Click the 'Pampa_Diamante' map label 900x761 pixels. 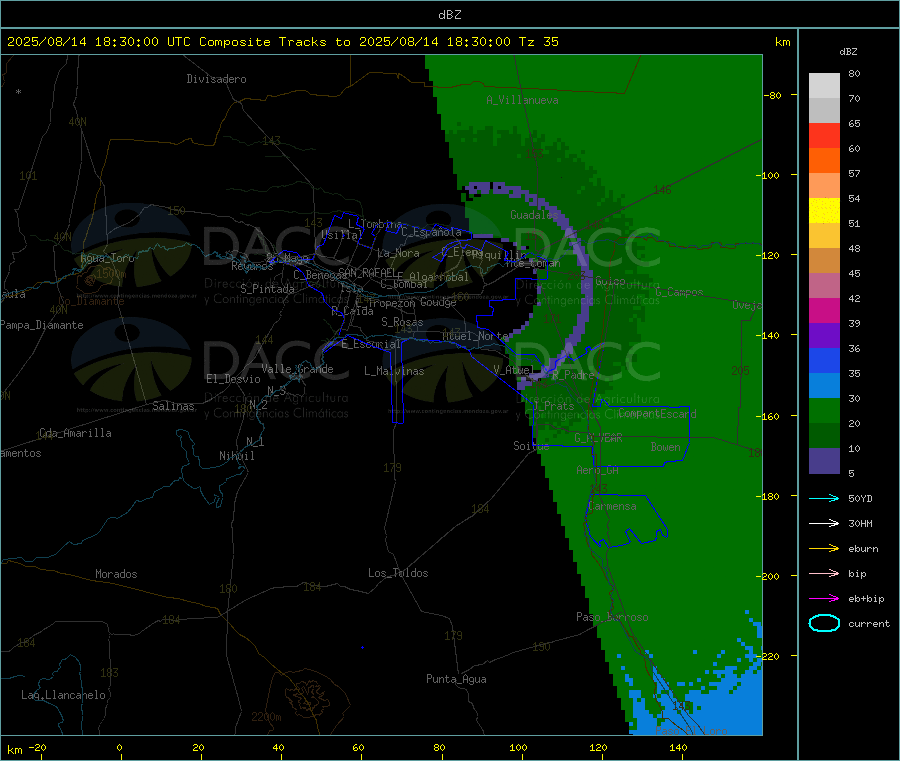tap(41, 325)
